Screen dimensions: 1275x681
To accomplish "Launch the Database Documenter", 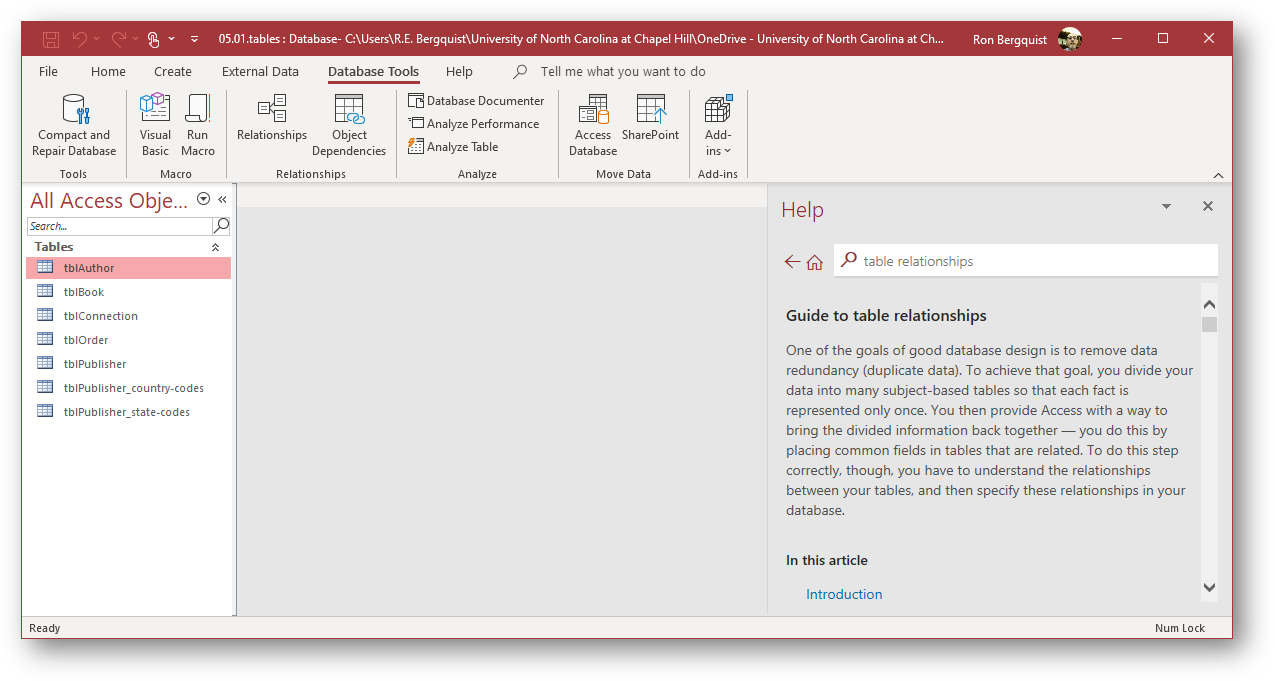I will click(x=476, y=101).
